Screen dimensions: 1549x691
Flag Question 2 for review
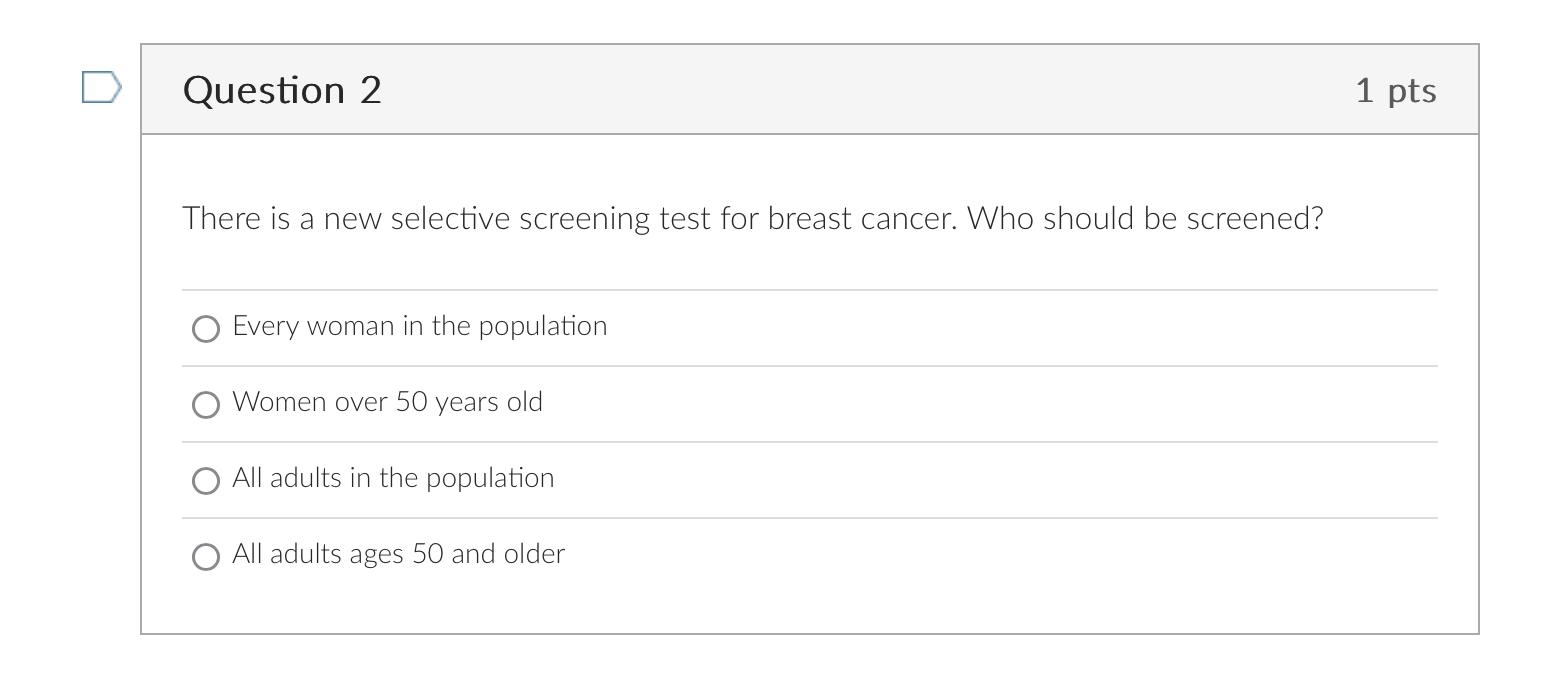coord(101,88)
